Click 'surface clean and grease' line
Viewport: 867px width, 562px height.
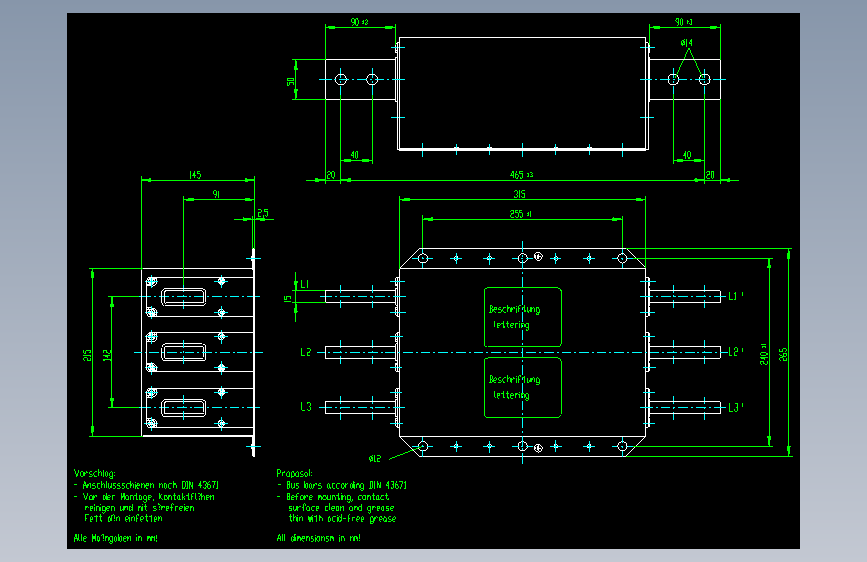(x=341, y=508)
